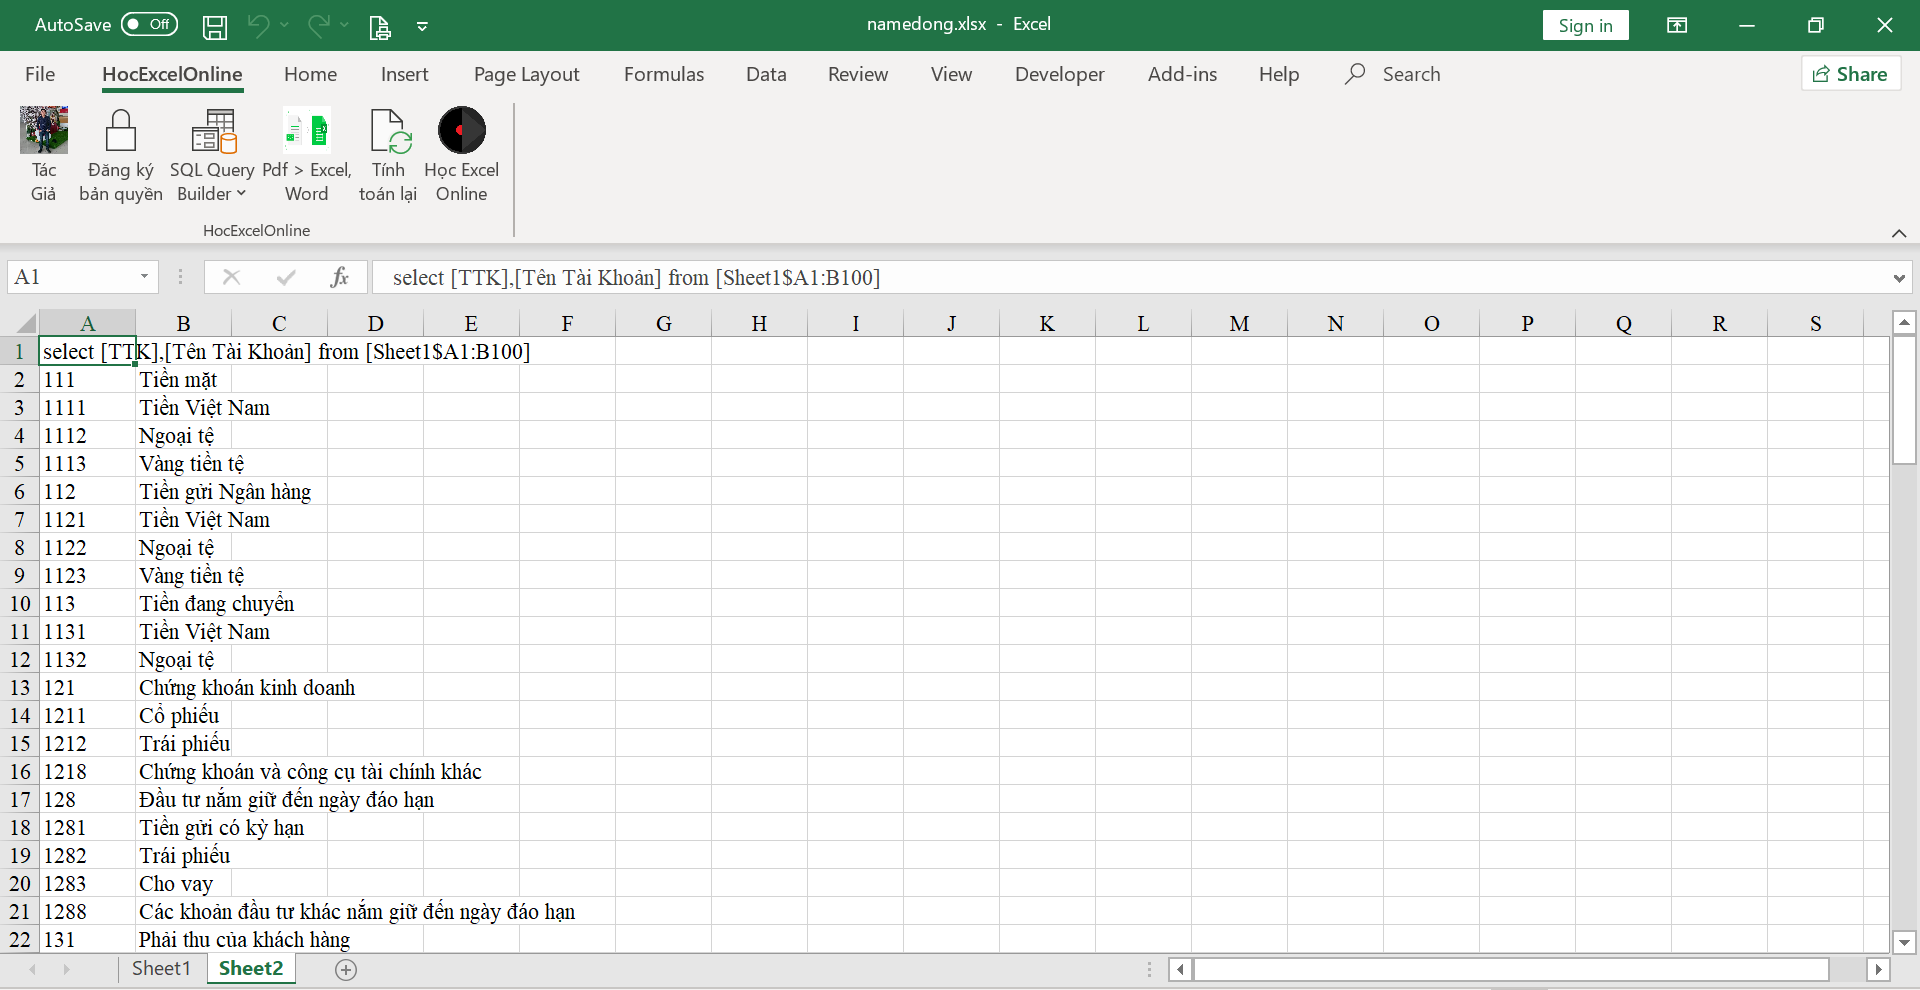Click the Sign in button
Viewport: 1920px width, 990px height.
point(1586,25)
